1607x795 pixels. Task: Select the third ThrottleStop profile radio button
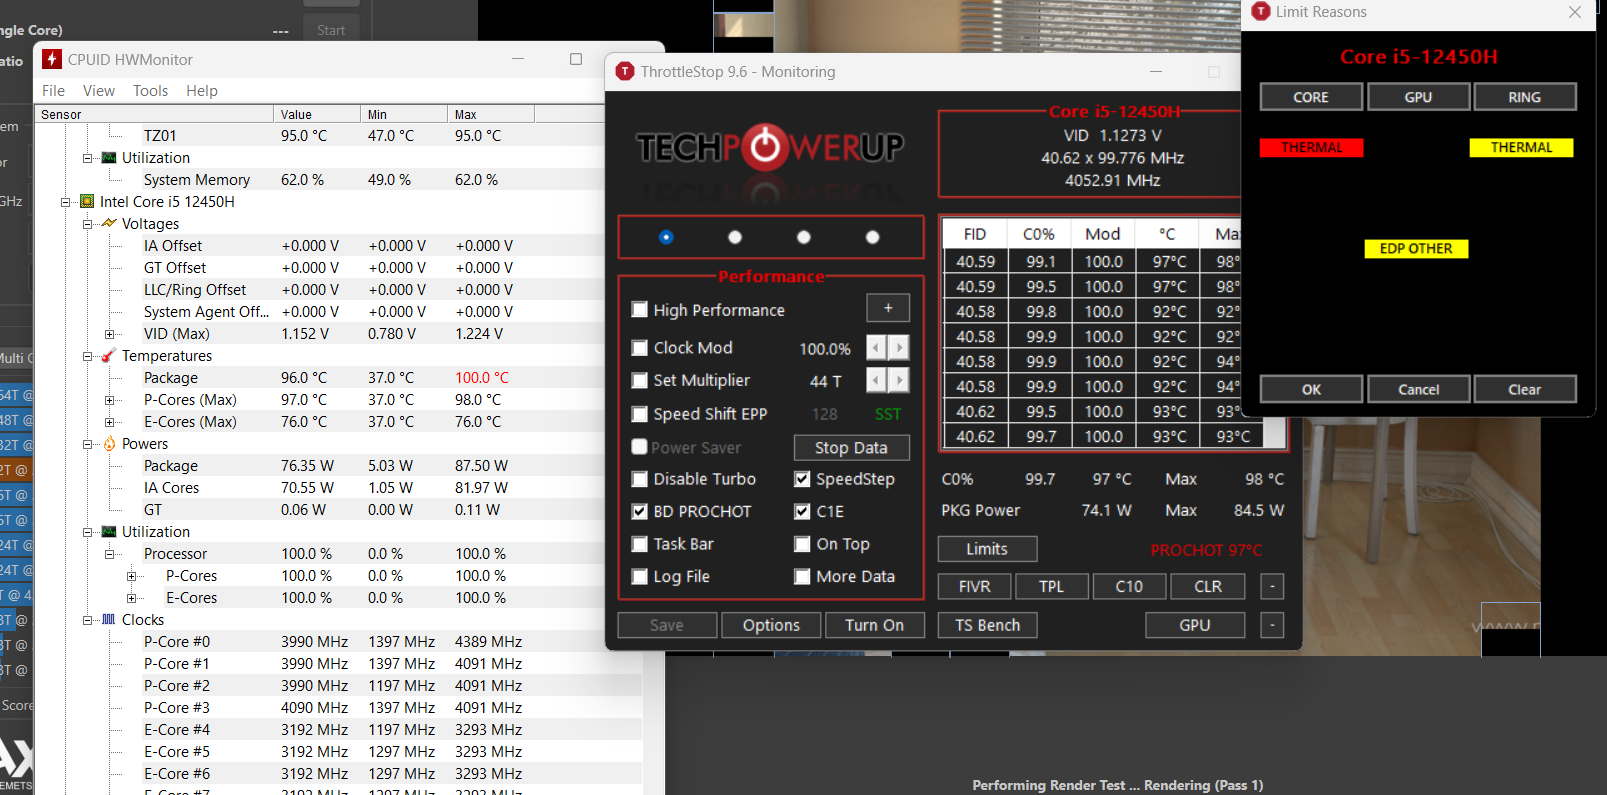click(804, 237)
